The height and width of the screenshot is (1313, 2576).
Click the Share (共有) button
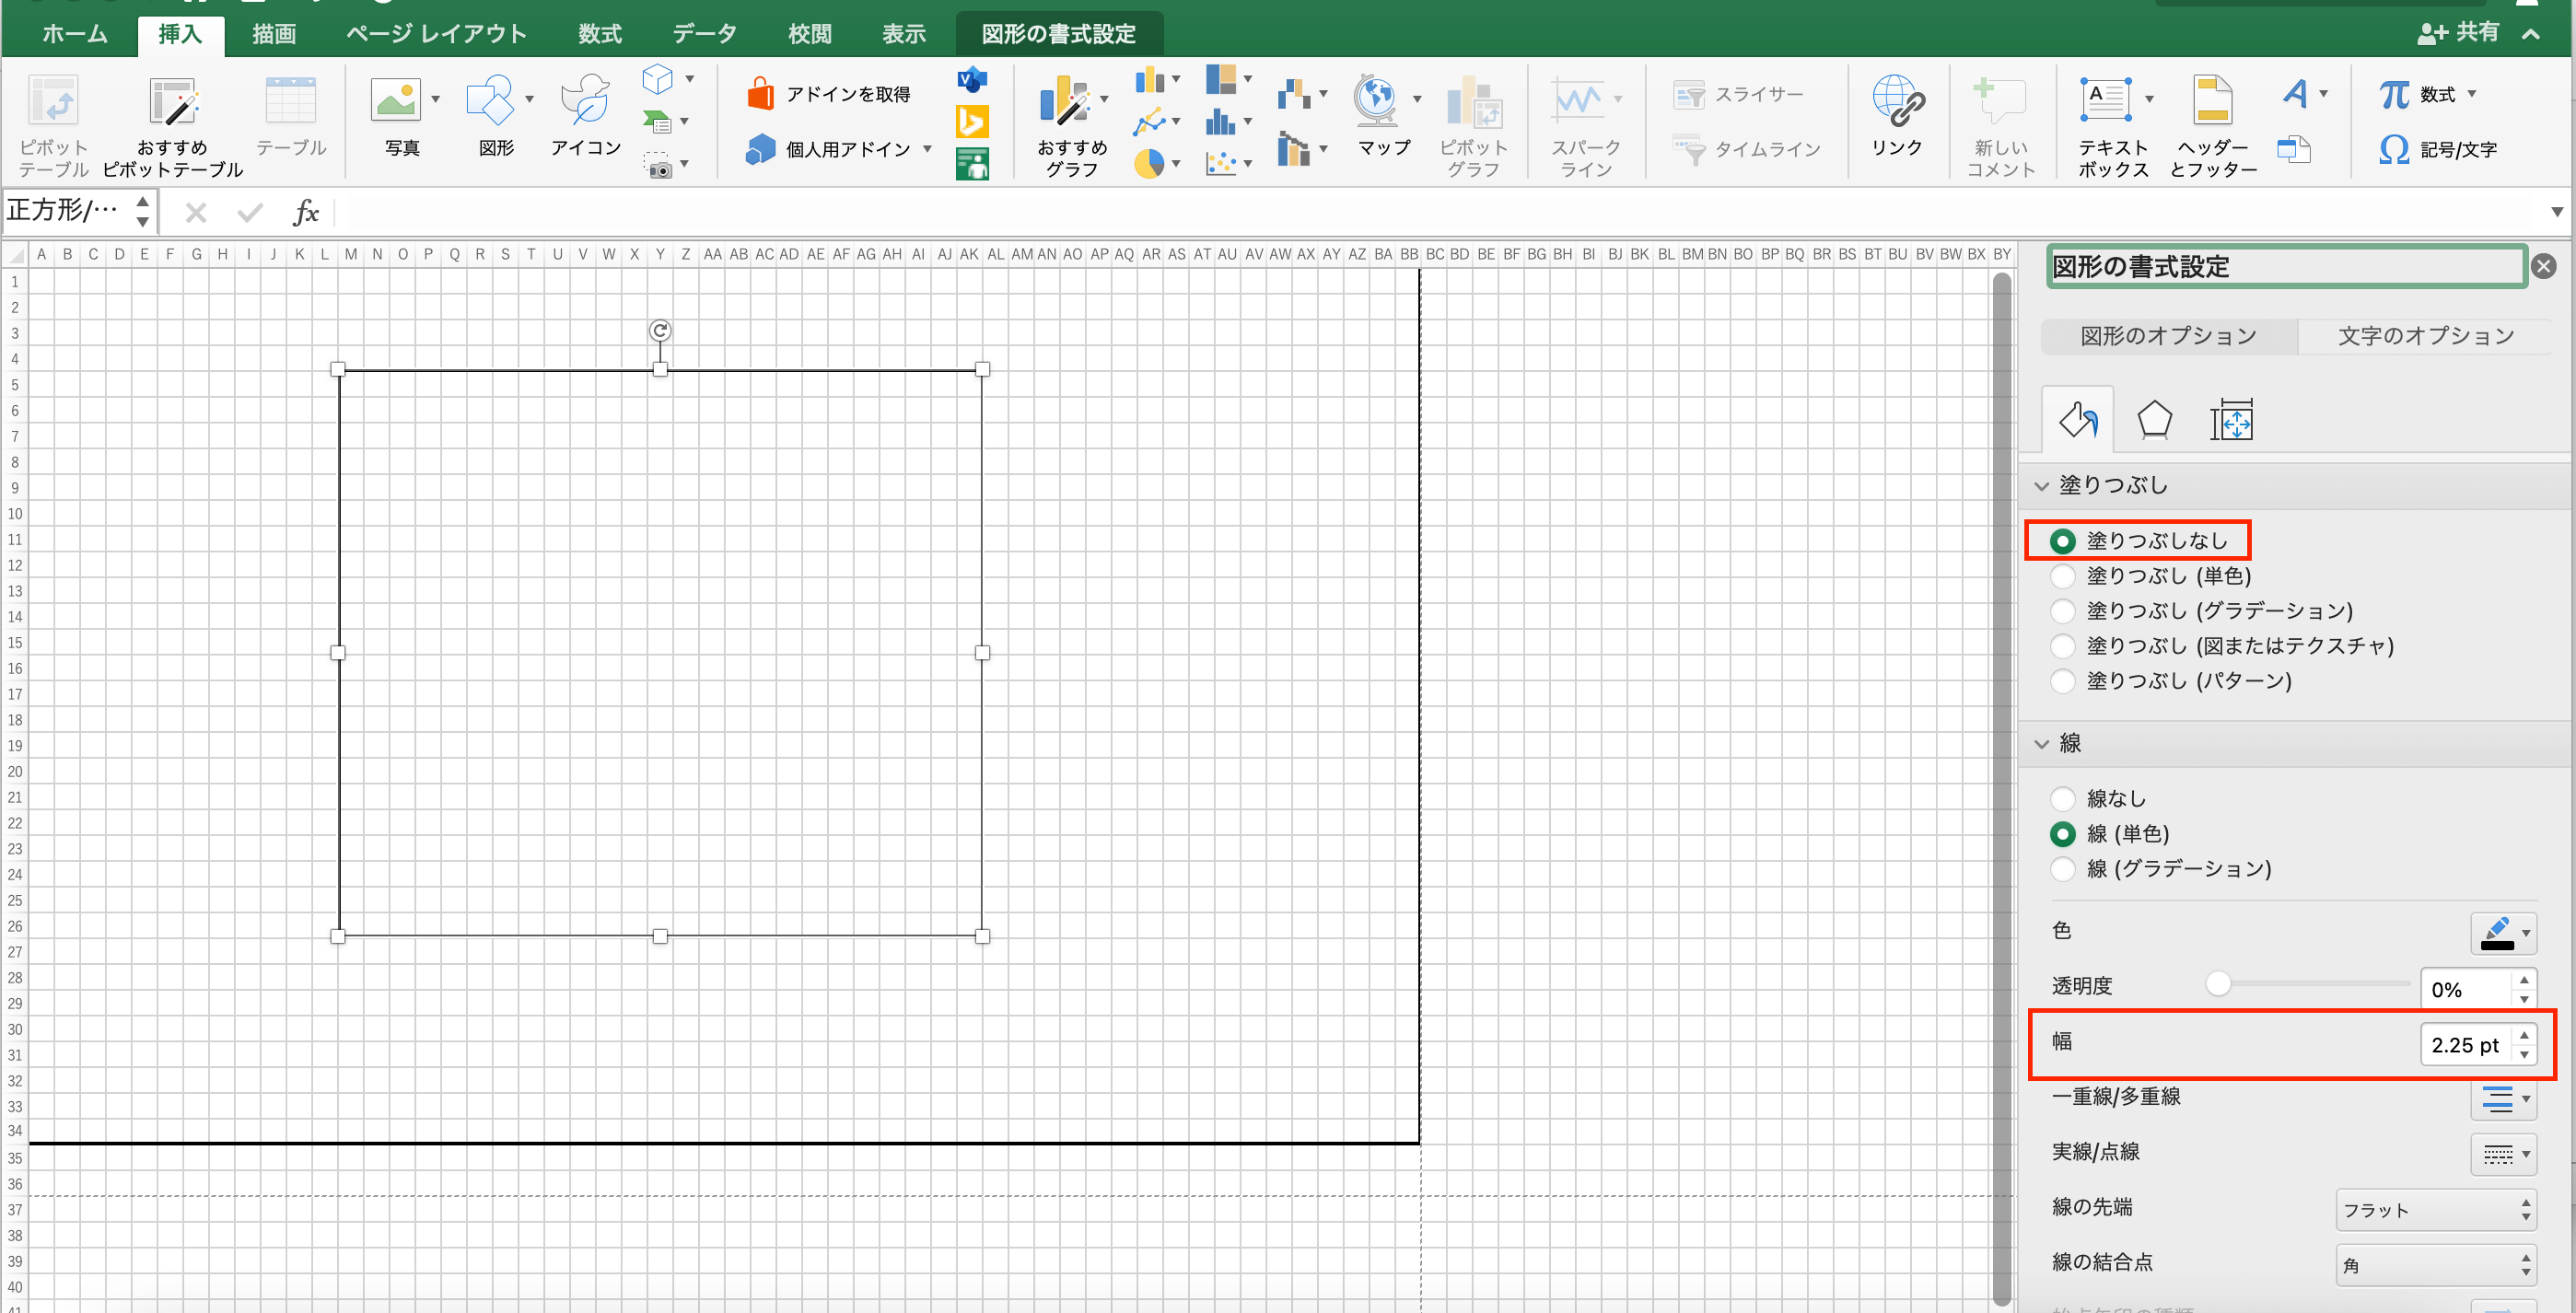[x=2458, y=33]
